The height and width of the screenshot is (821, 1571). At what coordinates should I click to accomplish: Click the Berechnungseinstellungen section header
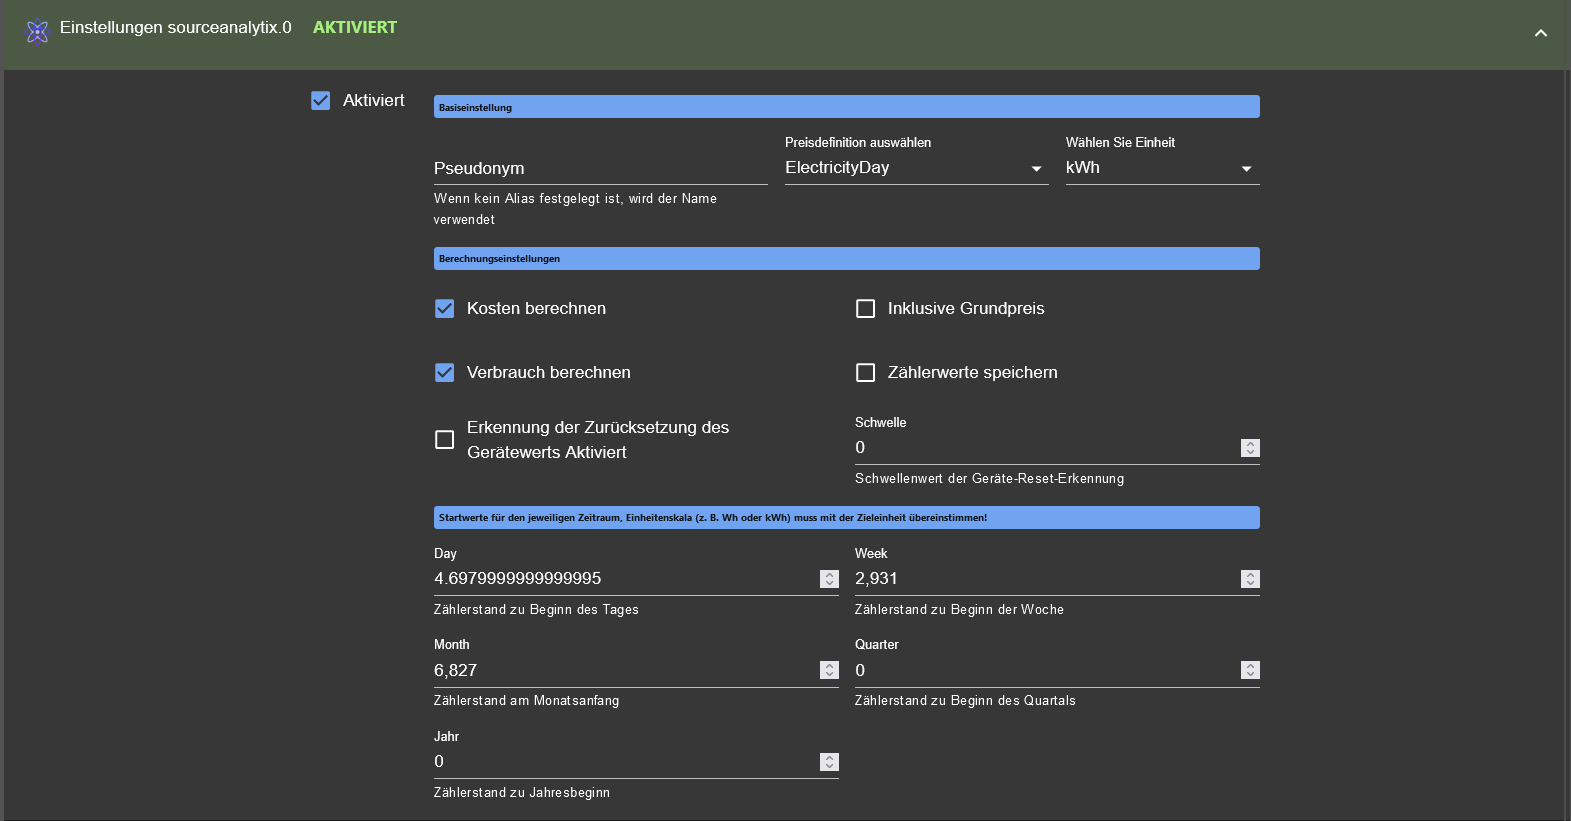tap(847, 258)
